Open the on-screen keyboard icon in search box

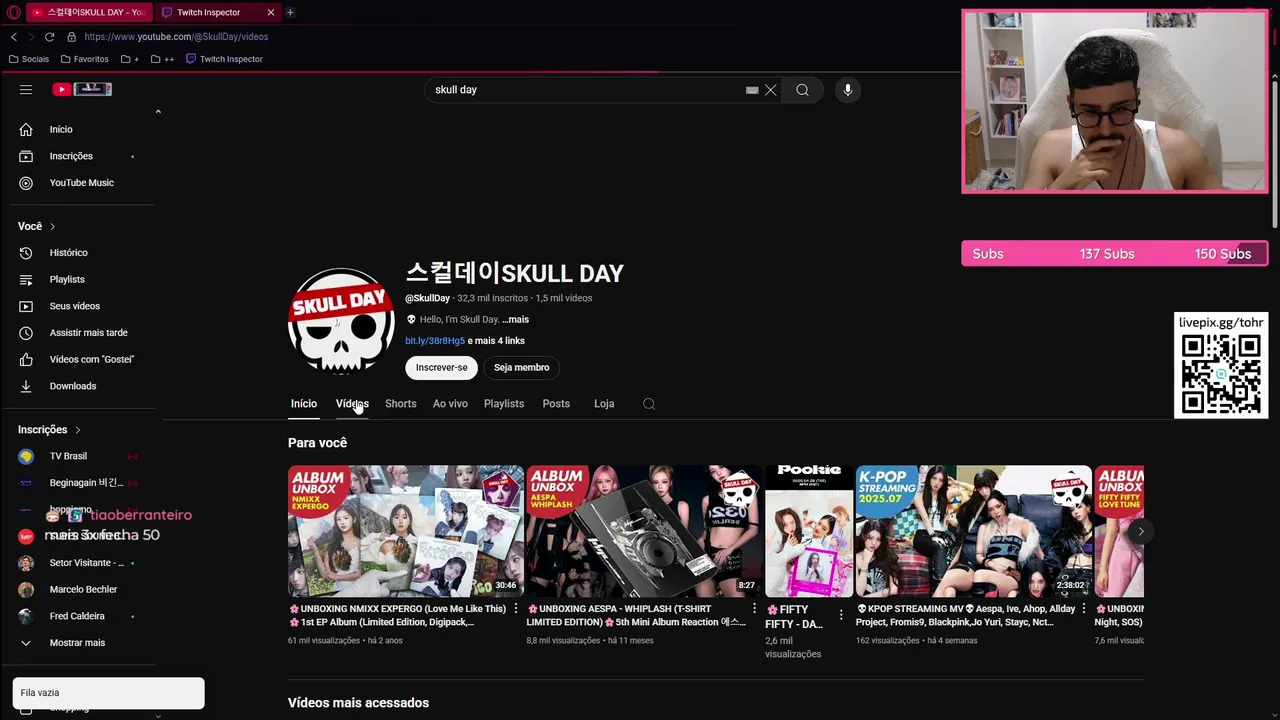coord(752,90)
